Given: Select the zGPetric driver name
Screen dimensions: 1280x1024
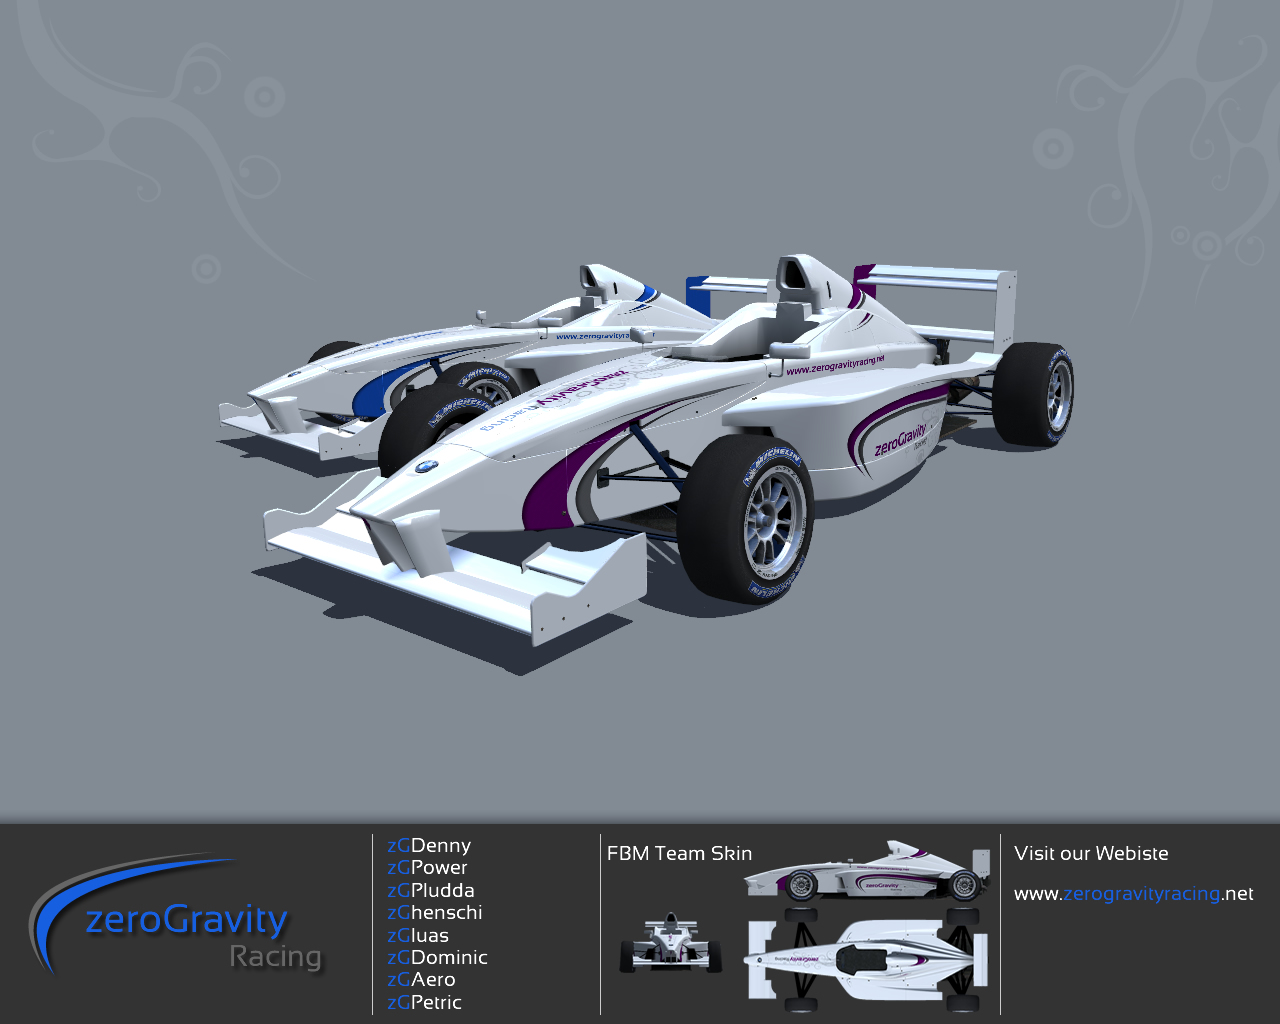Looking at the screenshot, I should (x=424, y=1003).
